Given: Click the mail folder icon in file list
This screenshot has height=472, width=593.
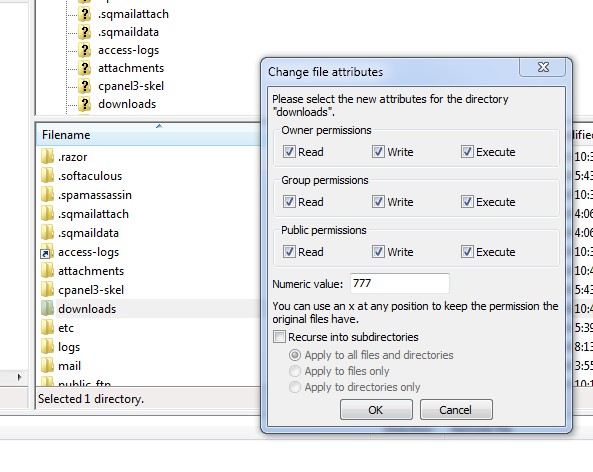Looking at the screenshot, I should (x=47, y=365).
